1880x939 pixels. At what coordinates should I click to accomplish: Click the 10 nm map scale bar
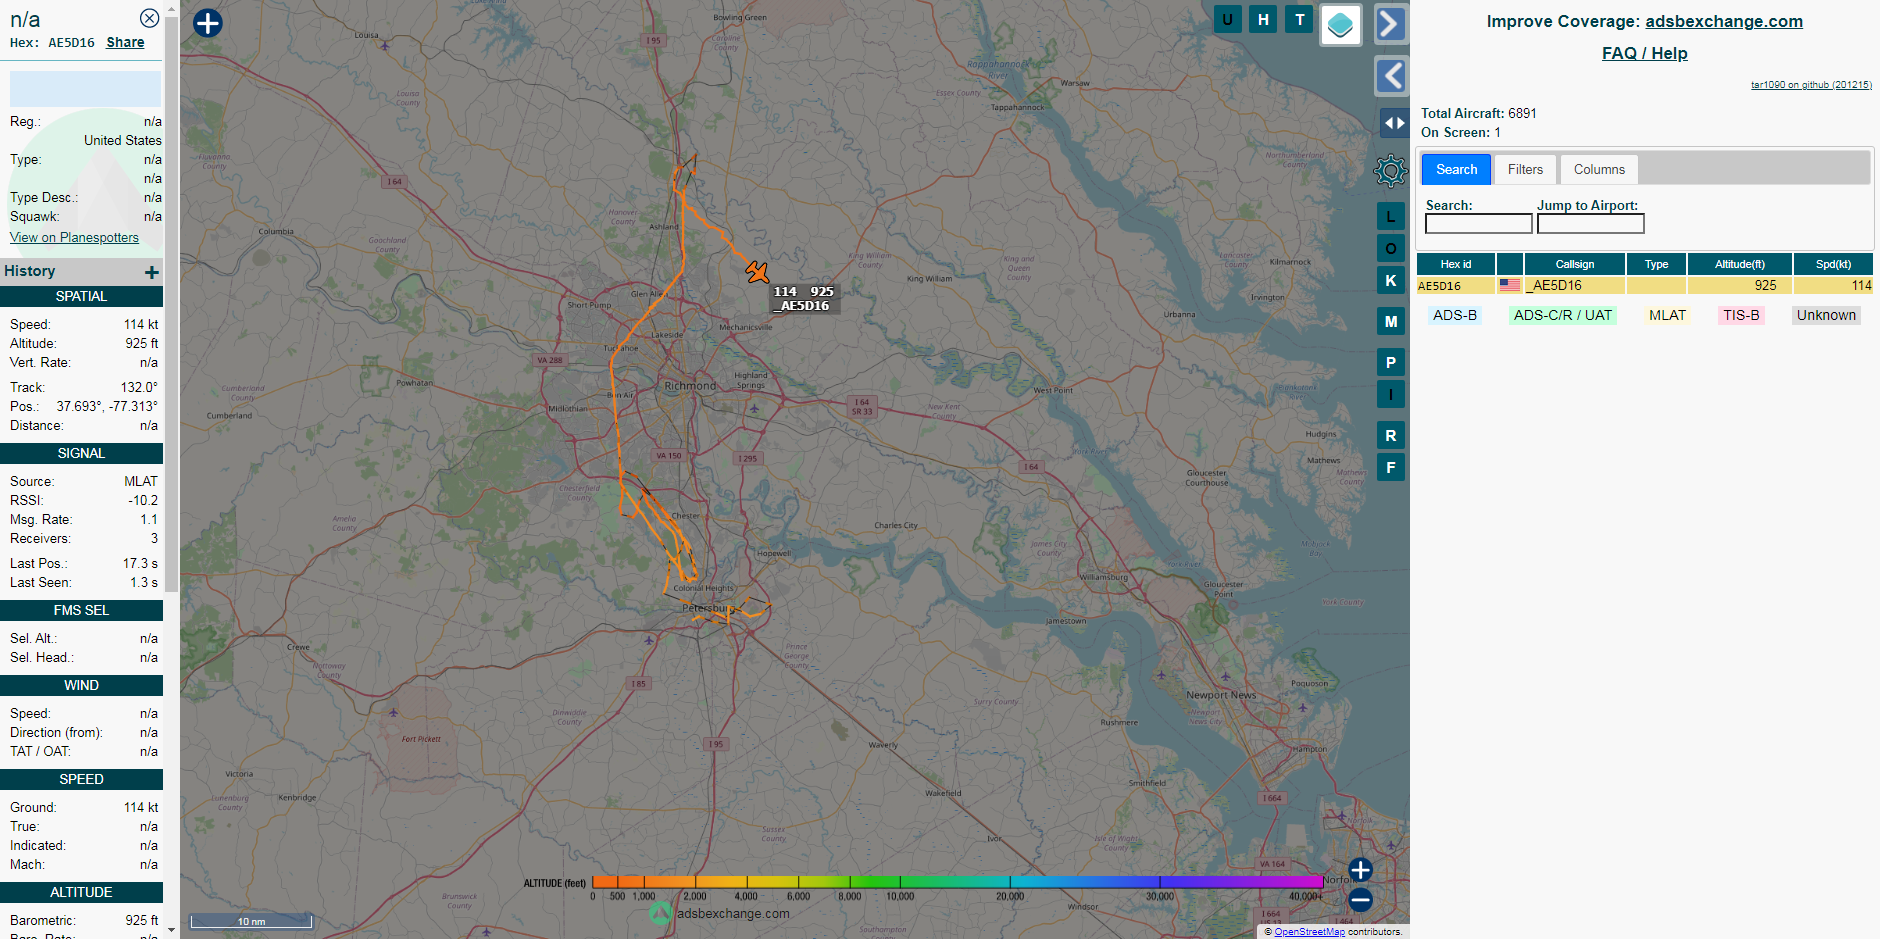point(251,921)
